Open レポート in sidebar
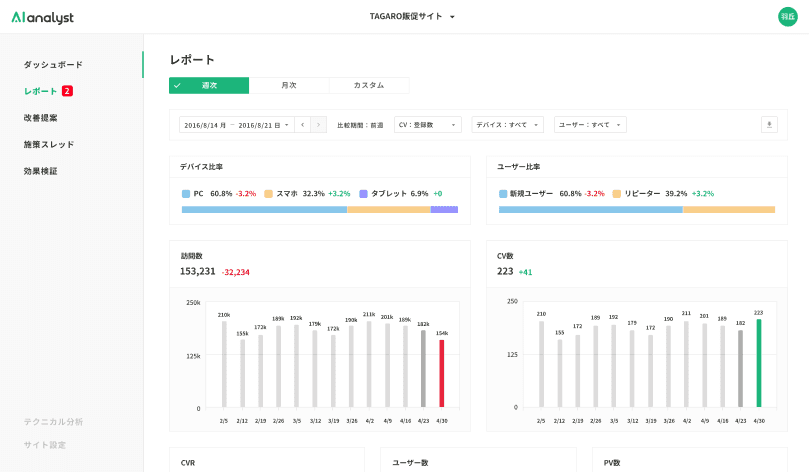The height and width of the screenshot is (472, 809). click(x=40, y=91)
